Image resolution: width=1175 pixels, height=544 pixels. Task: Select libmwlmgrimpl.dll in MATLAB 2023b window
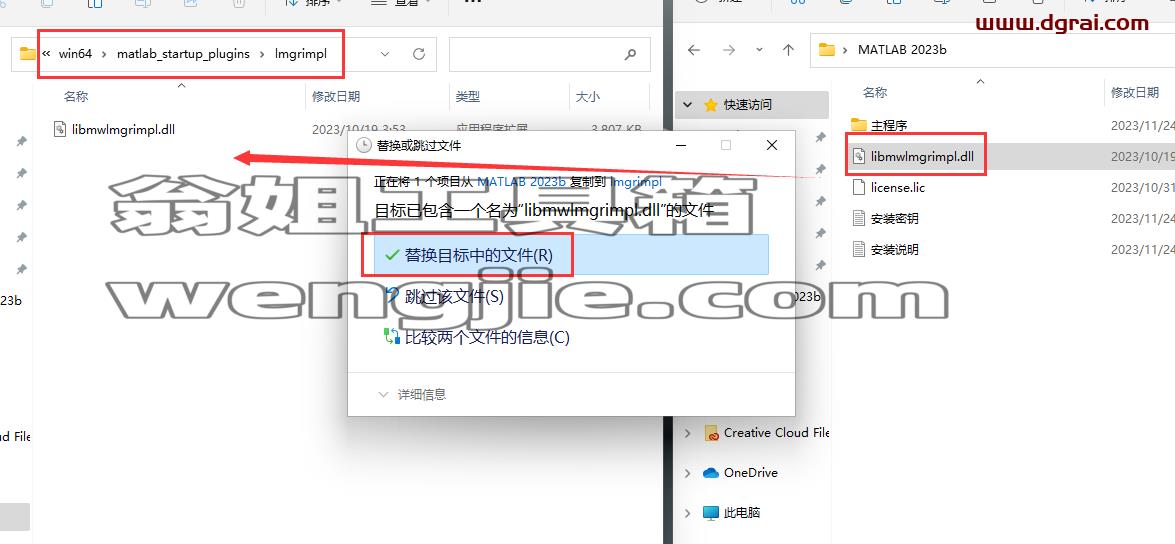click(x=922, y=157)
